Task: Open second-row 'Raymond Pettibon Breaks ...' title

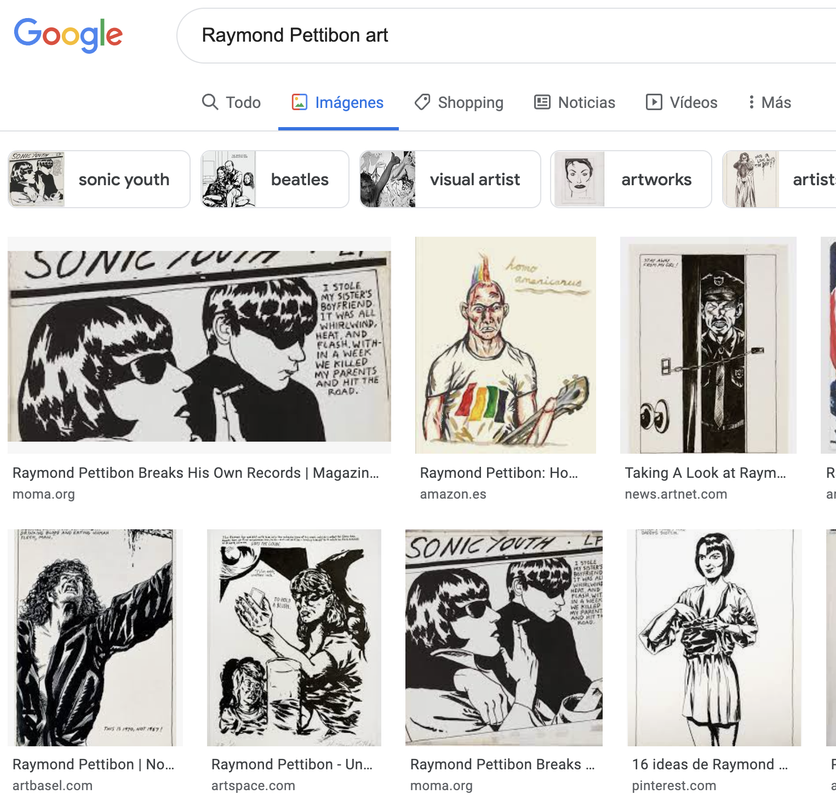Action: [502, 765]
